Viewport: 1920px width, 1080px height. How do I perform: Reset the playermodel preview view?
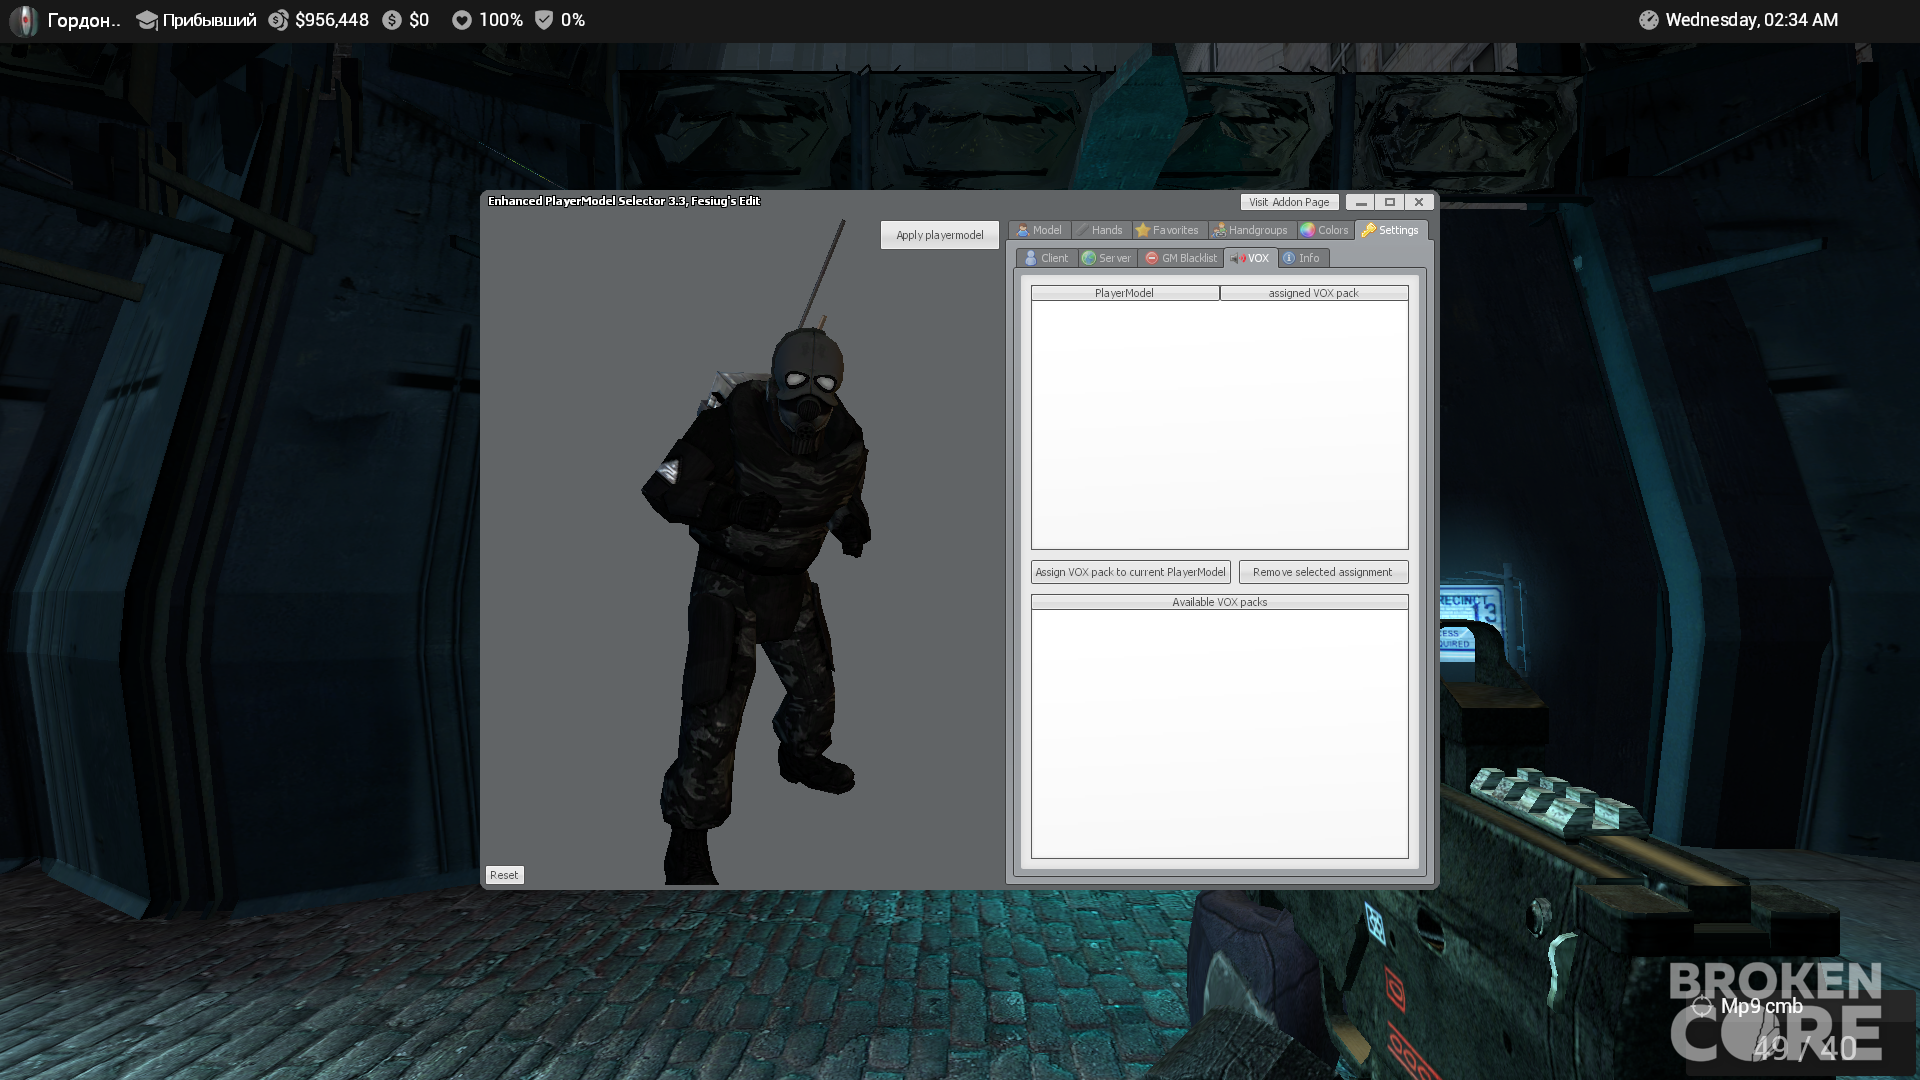504,875
